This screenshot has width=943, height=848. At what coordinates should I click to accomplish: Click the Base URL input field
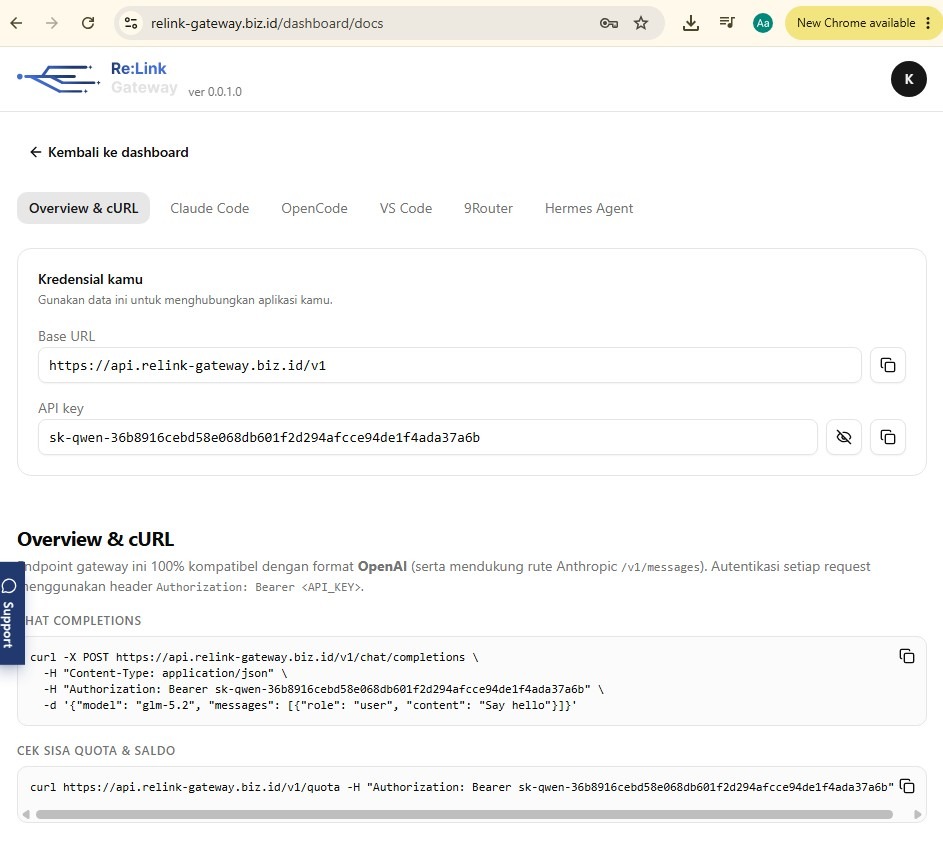[449, 365]
